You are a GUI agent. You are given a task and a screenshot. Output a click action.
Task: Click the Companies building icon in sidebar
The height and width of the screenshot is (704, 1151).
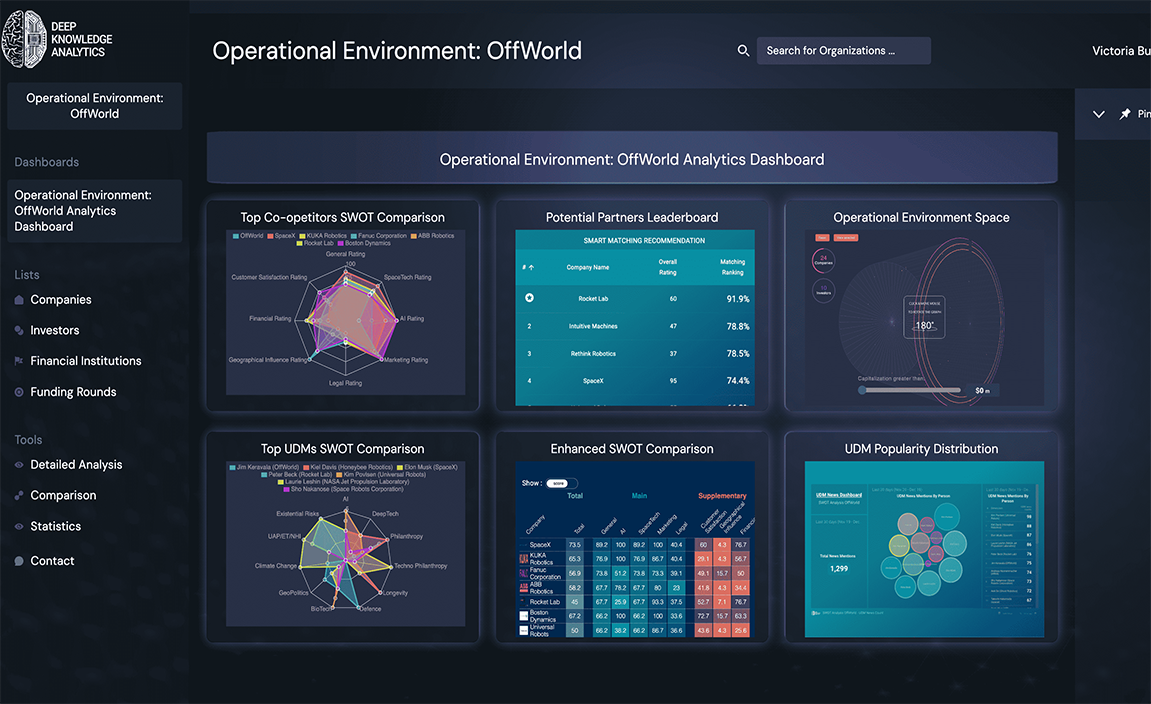(x=19, y=300)
